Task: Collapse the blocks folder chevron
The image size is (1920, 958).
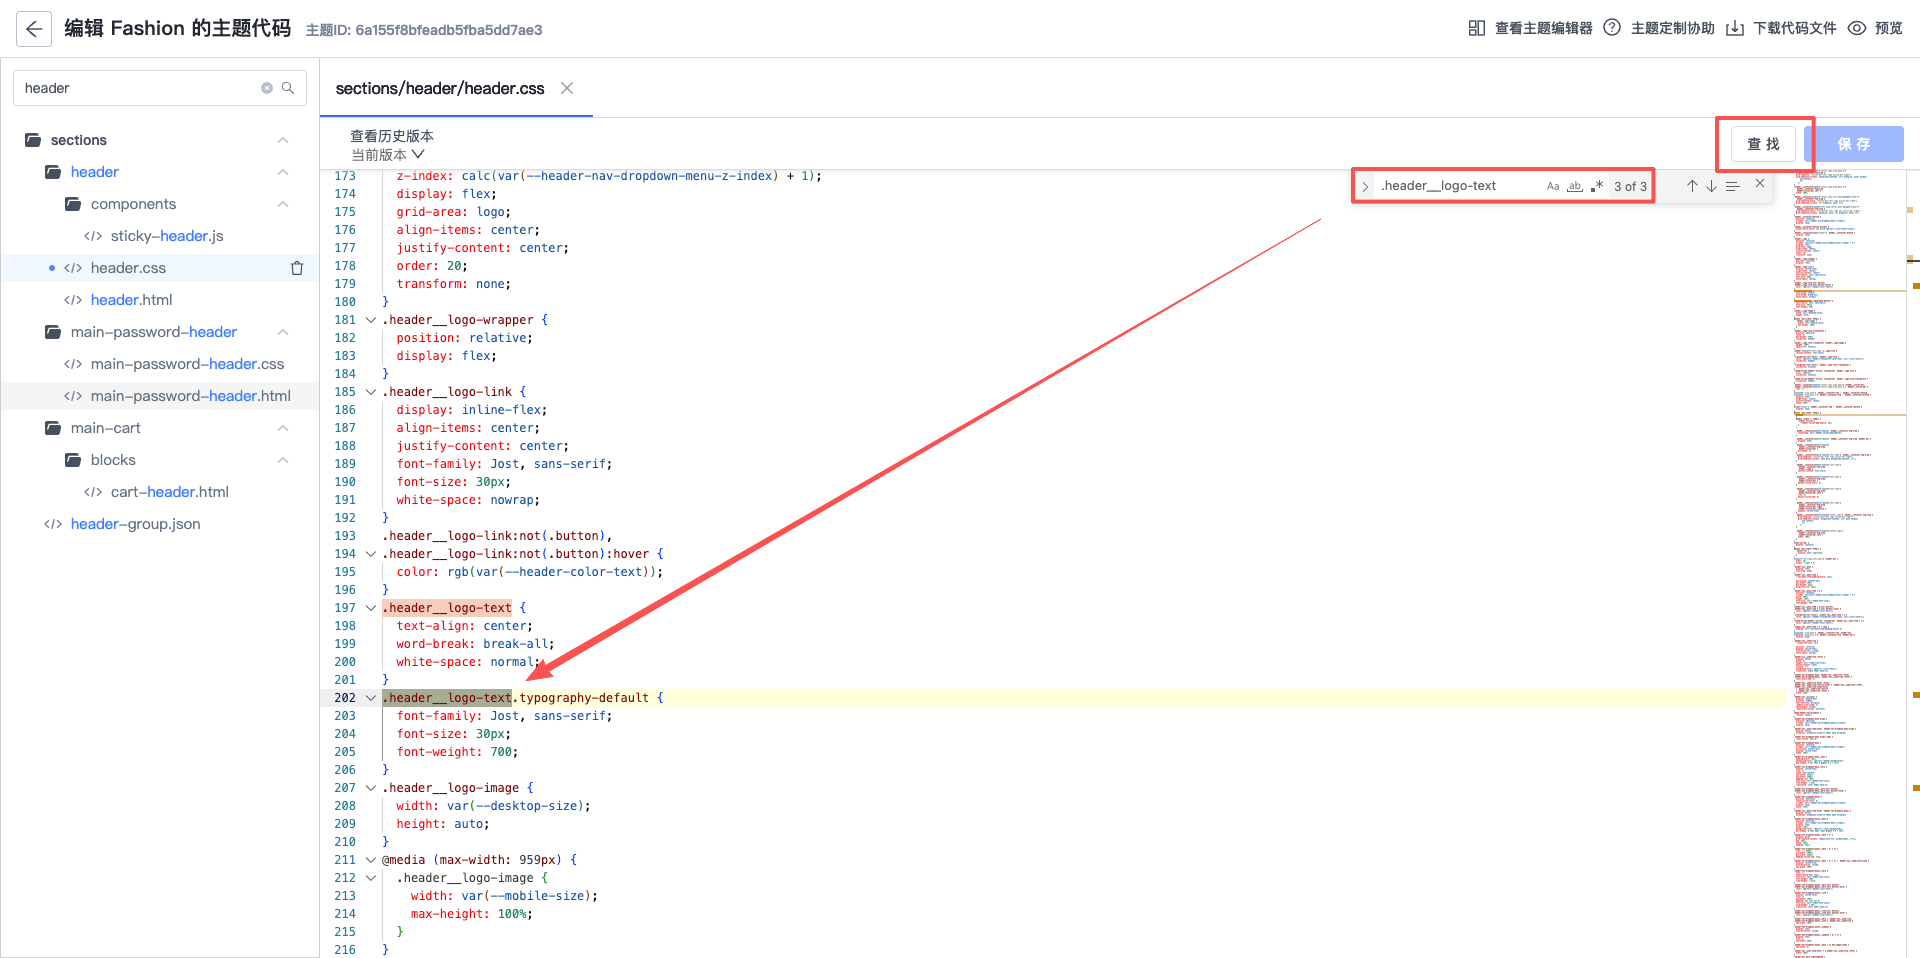Action: [x=283, y=460]
